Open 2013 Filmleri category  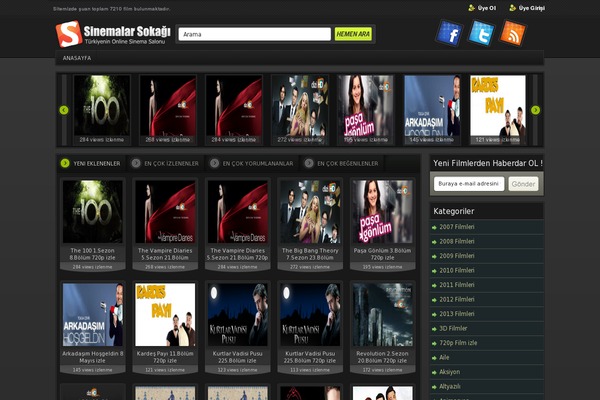pyautogui.click(x=457, y=314)
